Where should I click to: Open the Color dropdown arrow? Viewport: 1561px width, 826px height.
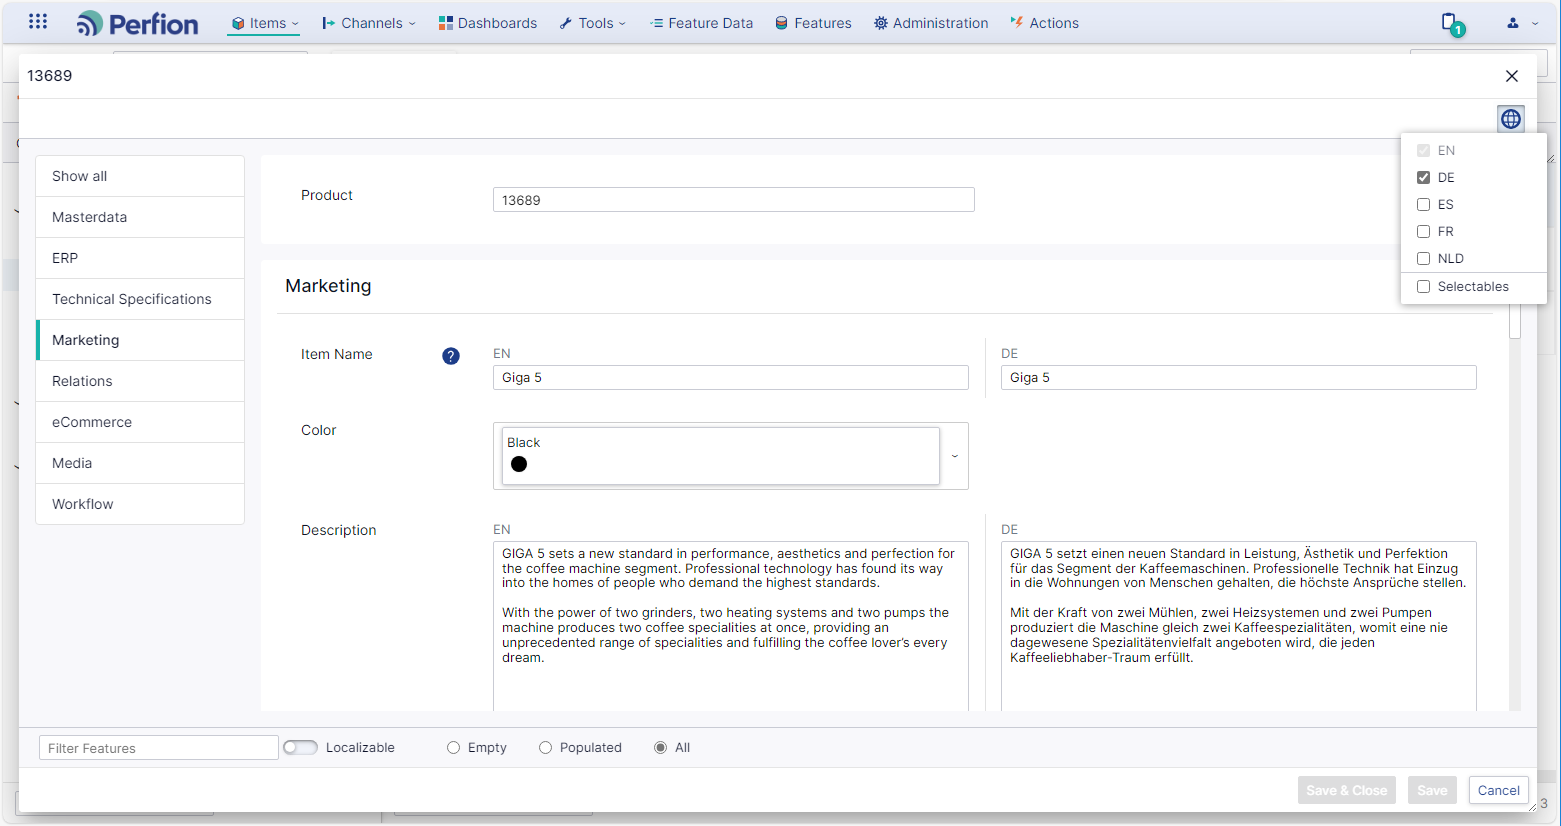point(955,456)
